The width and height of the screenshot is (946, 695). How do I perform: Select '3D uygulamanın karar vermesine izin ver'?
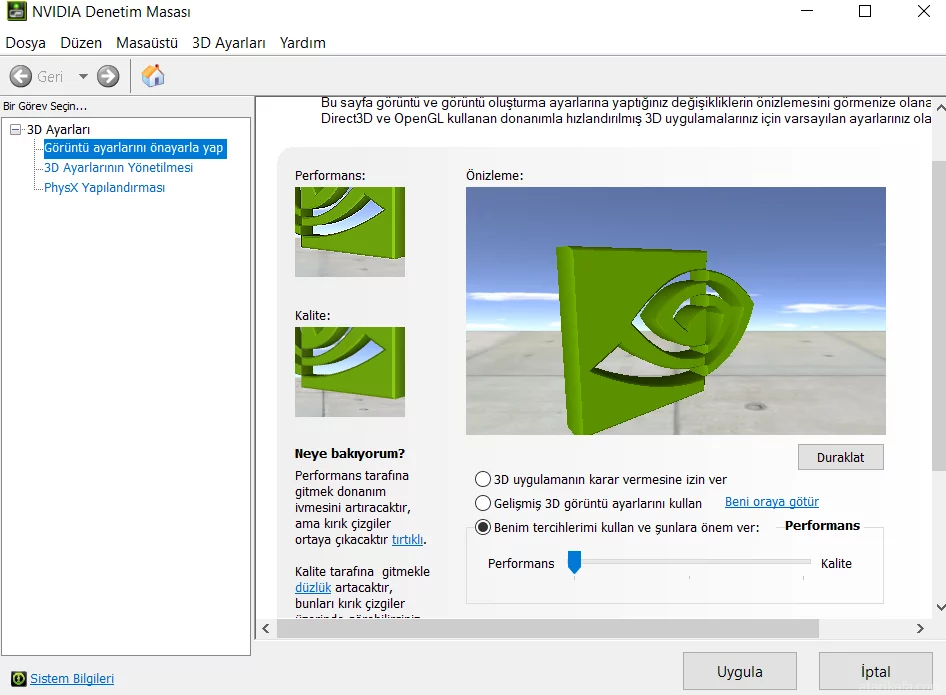[x=483, y=479]
